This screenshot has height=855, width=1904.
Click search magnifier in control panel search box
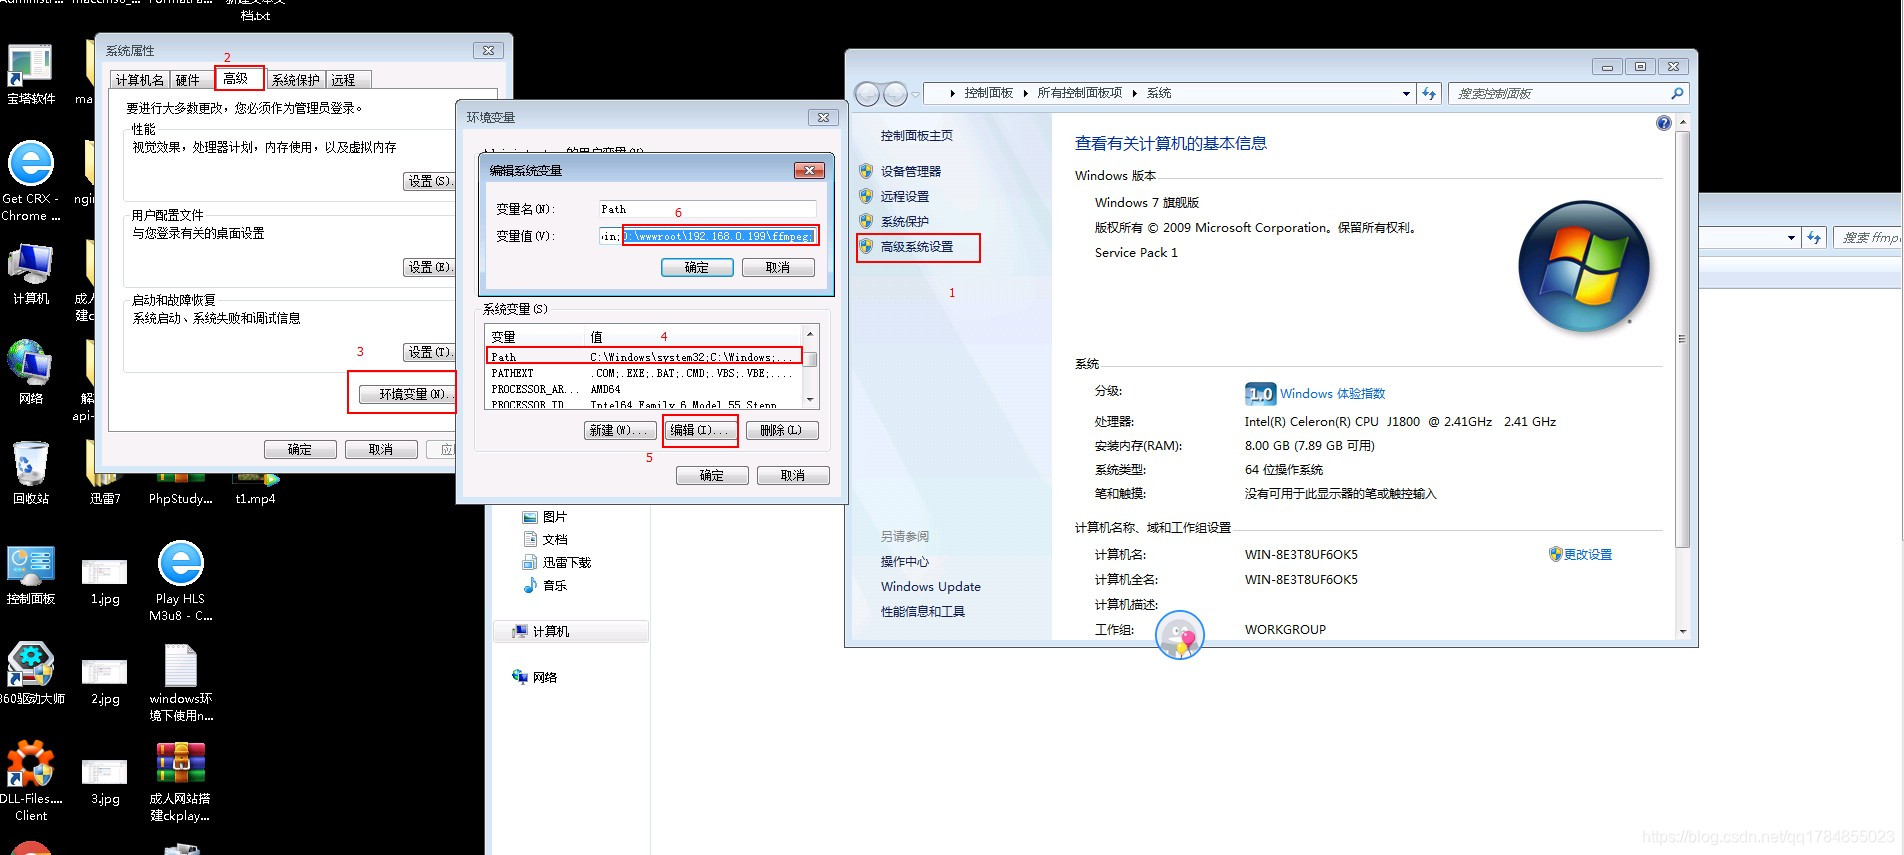pyautogui.click(x=1677, y=93)
